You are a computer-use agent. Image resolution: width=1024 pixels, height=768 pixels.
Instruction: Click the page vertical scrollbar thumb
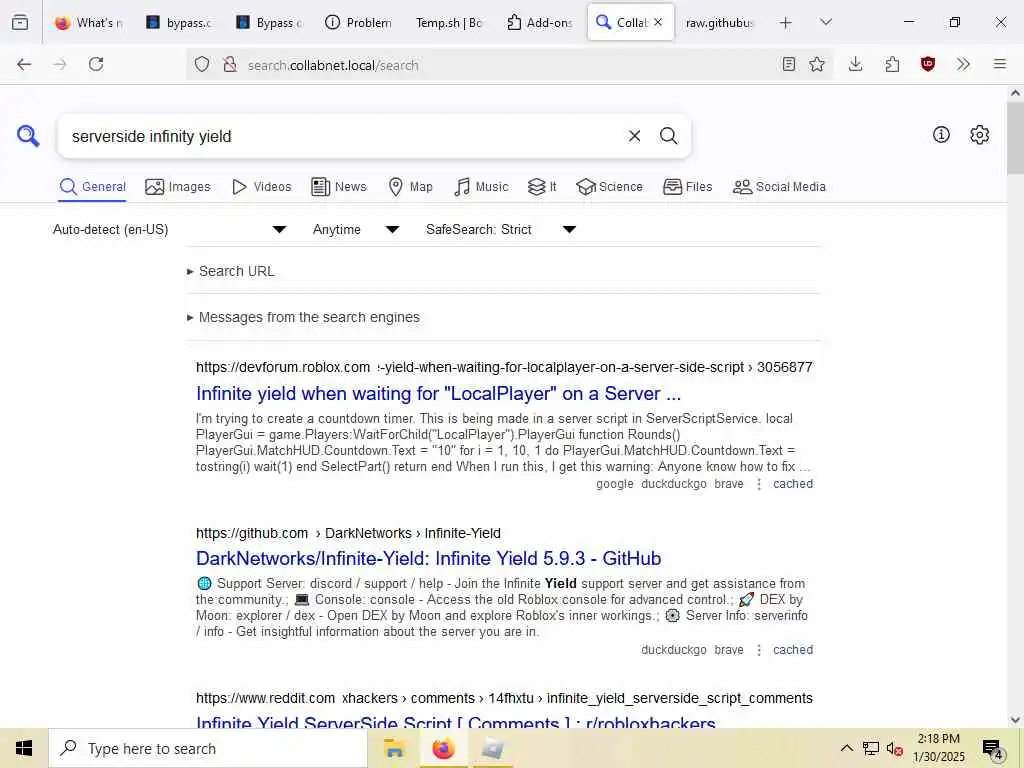point(1016,137)
